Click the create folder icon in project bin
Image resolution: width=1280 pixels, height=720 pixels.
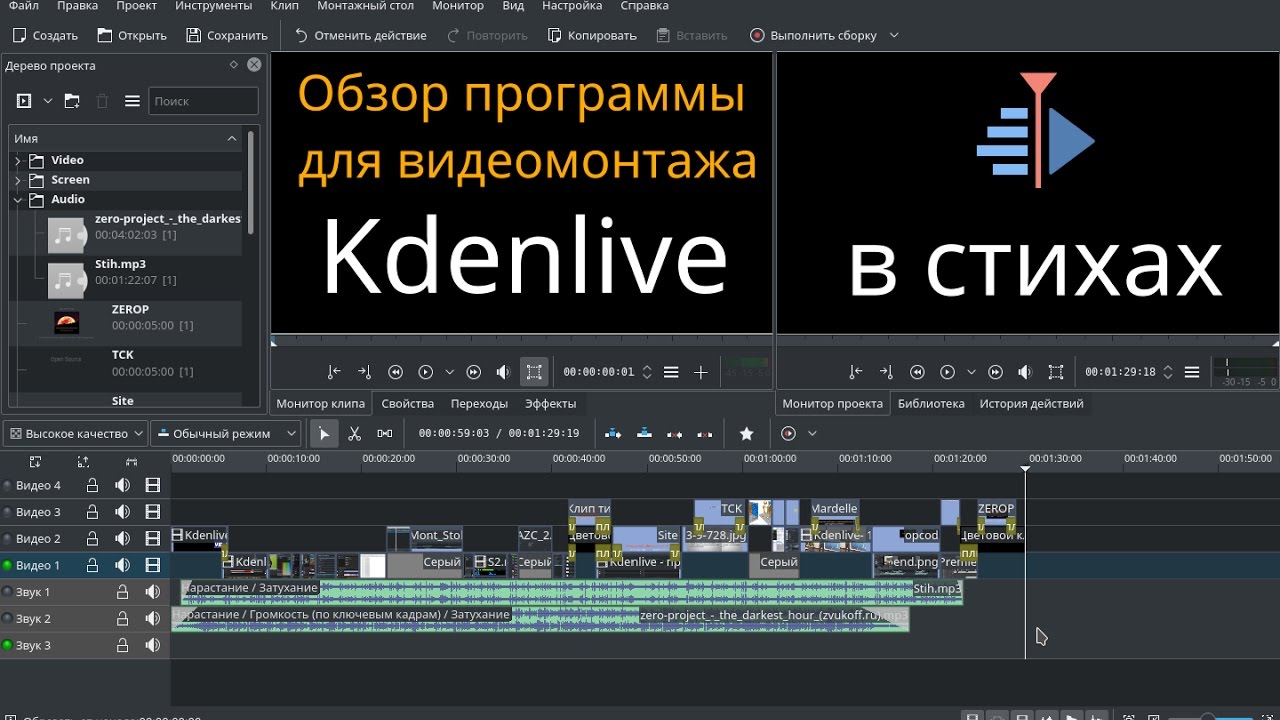pyautogui.click(x=72, y=101)
